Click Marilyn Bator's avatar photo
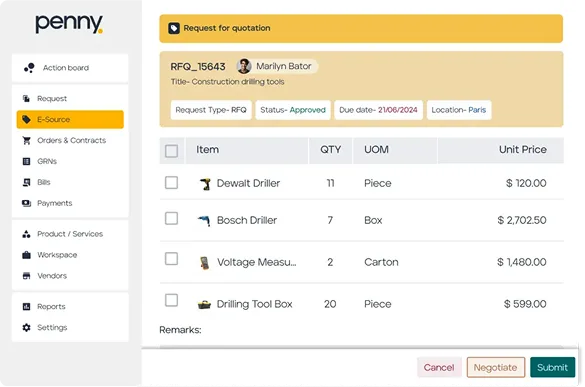585x387 pixels. coord(244,66)
